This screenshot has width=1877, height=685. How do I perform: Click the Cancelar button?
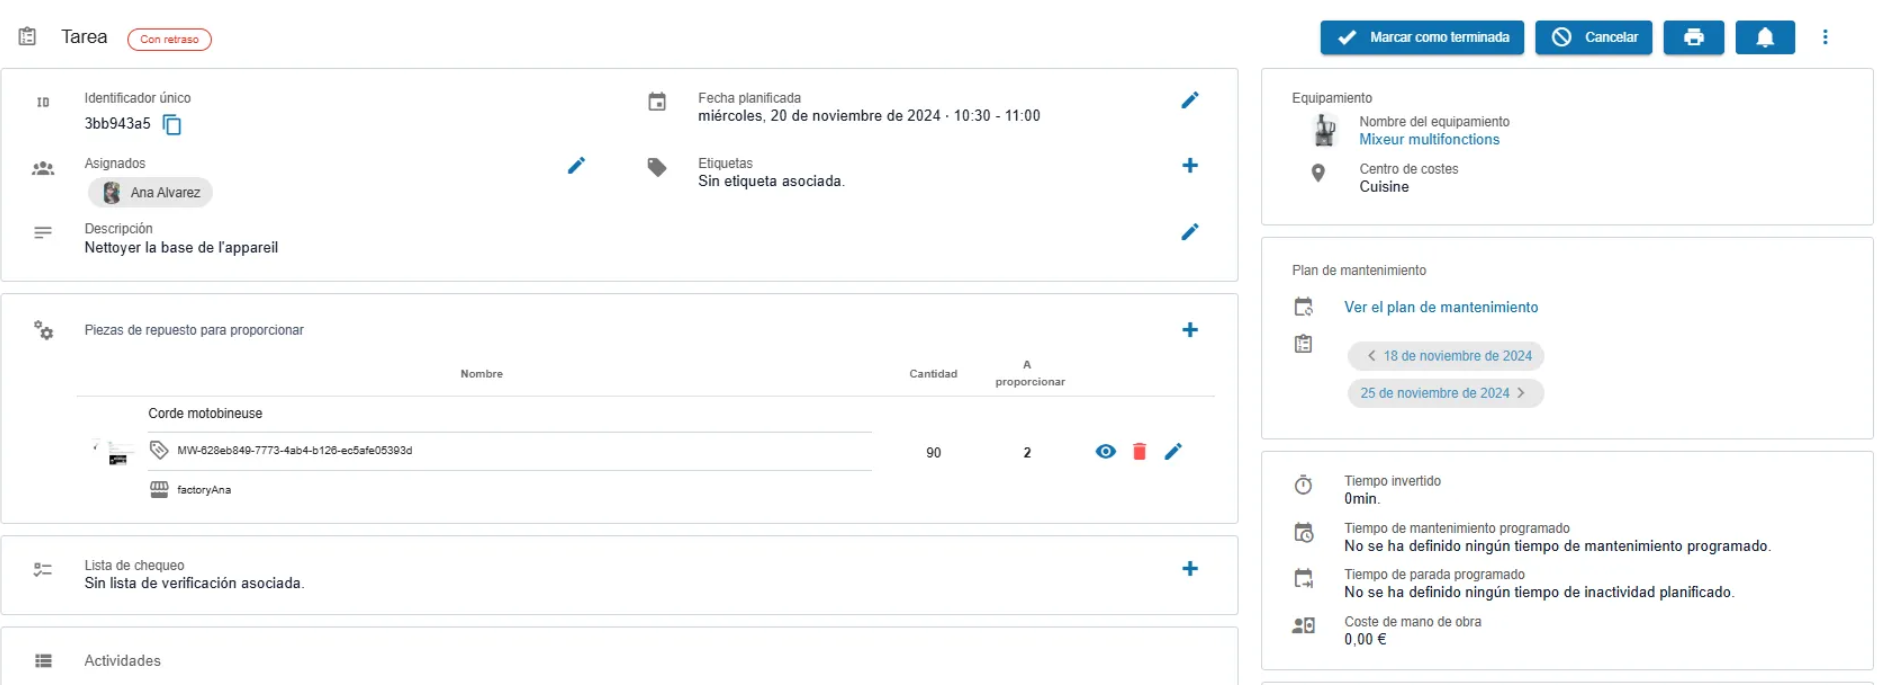click(x=1593, y=37)
